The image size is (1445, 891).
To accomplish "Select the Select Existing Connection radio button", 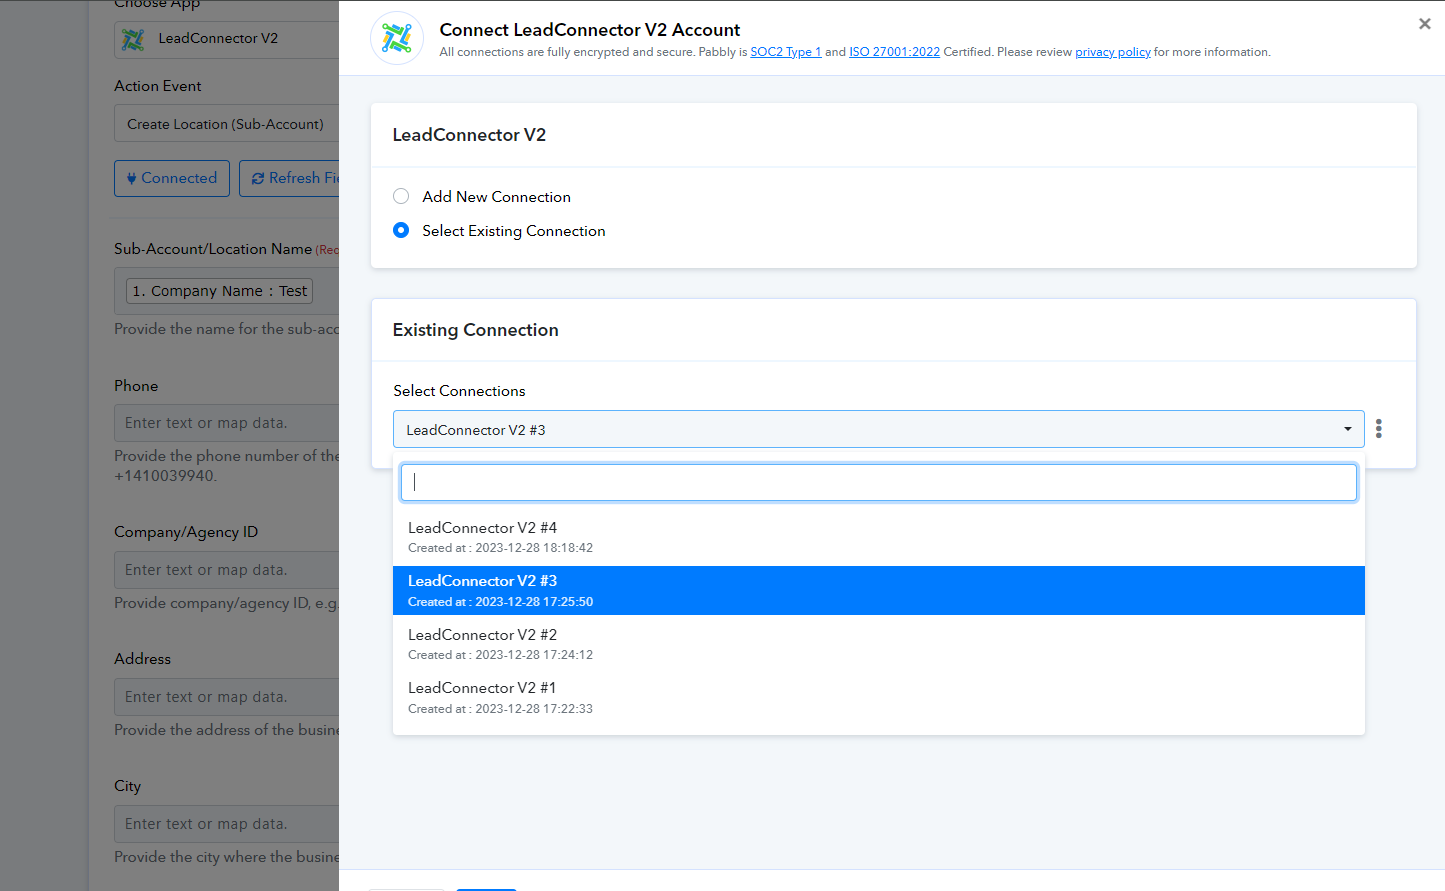I will tap(401, 230).
